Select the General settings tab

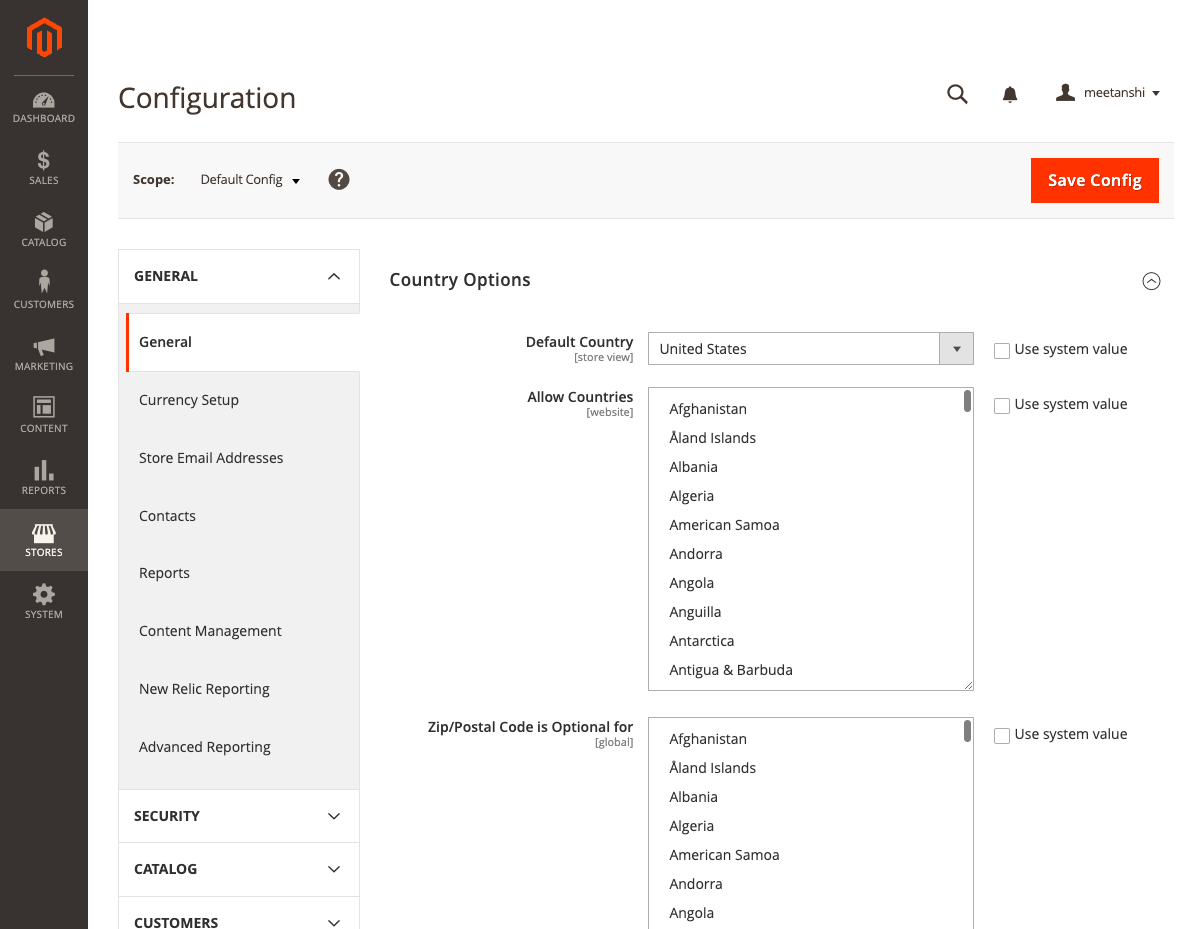coord(243,342)
